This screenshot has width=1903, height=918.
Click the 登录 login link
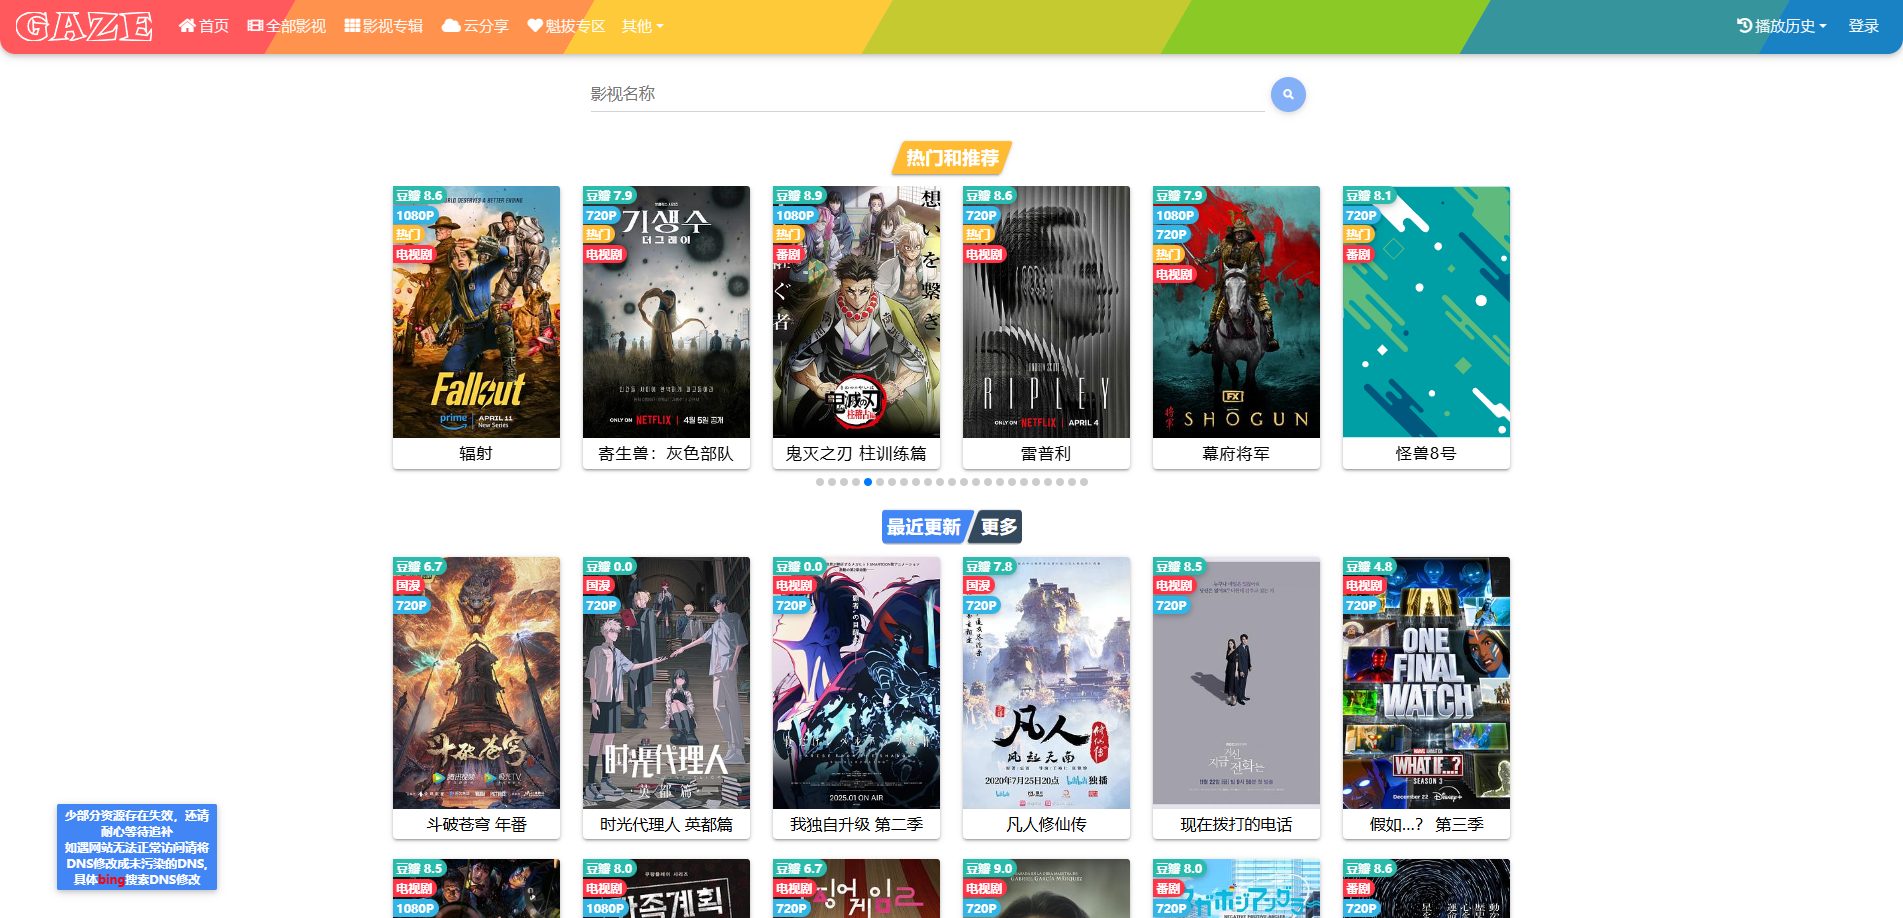(1864, 26)
